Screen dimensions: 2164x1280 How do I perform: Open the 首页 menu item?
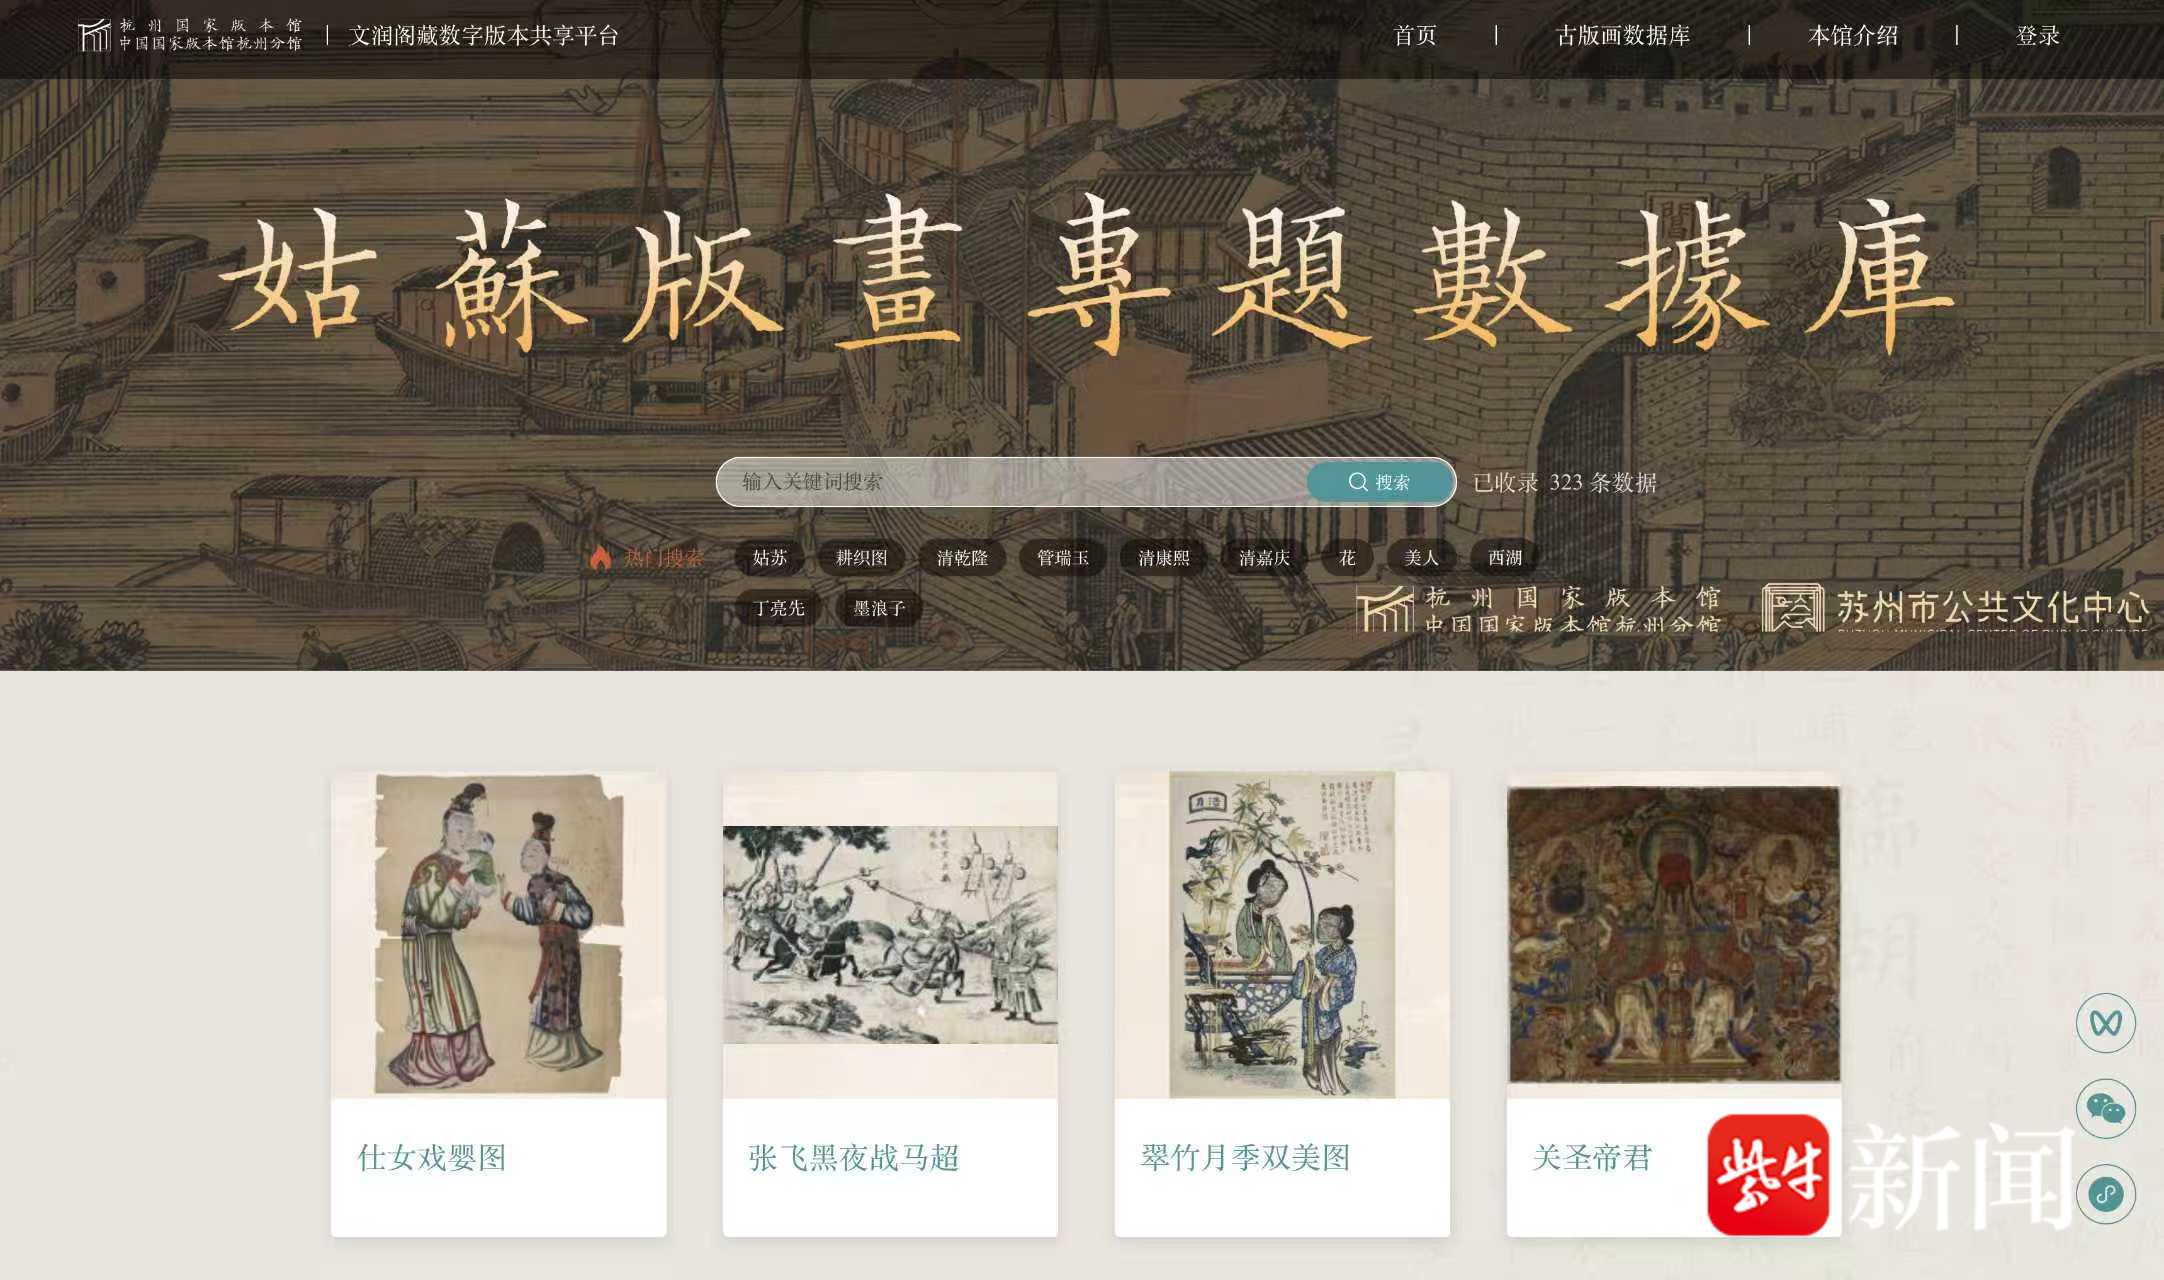1415,36
